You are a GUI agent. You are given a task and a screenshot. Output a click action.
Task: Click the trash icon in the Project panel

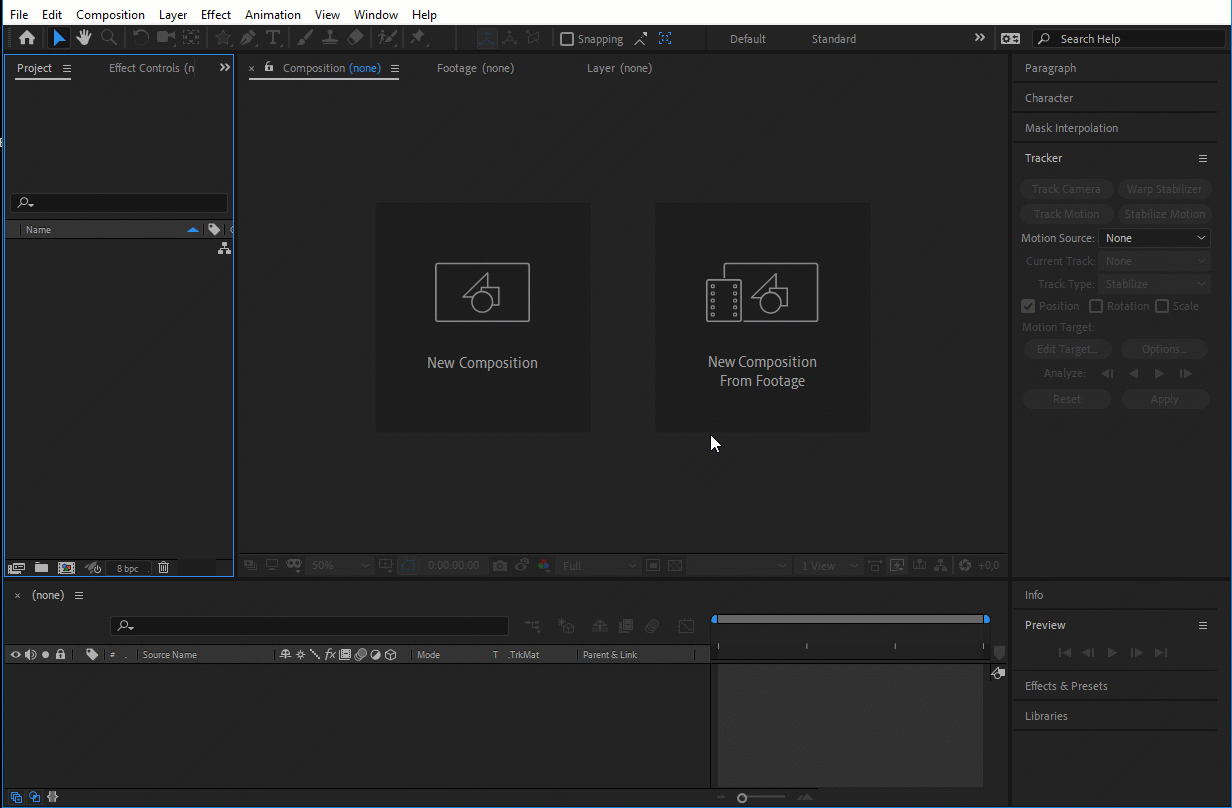pos(164,567)
